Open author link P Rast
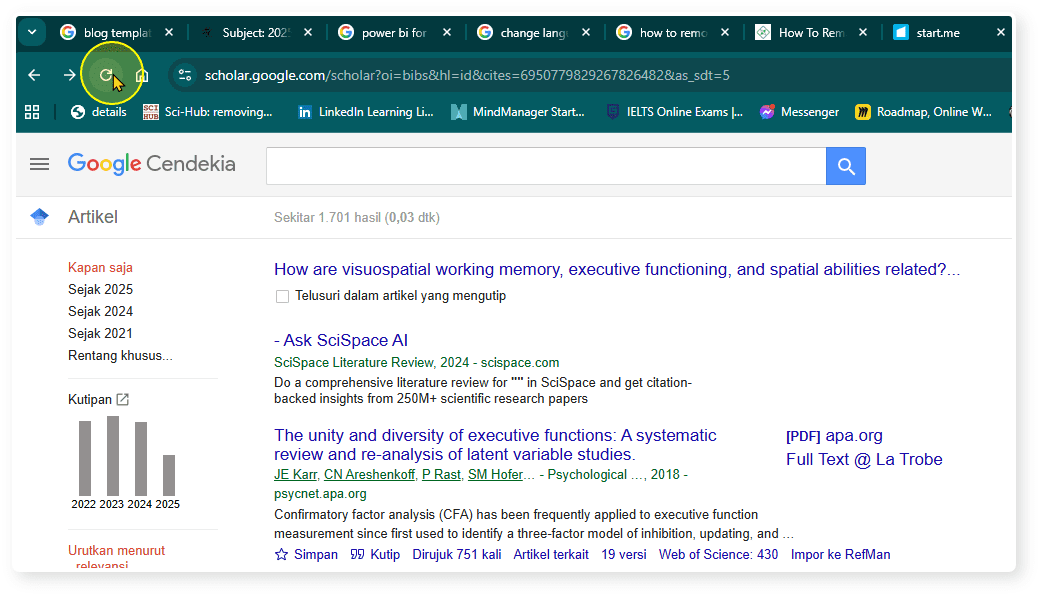The height and width of the screenshot is (596, 1040). pos(441,475)
